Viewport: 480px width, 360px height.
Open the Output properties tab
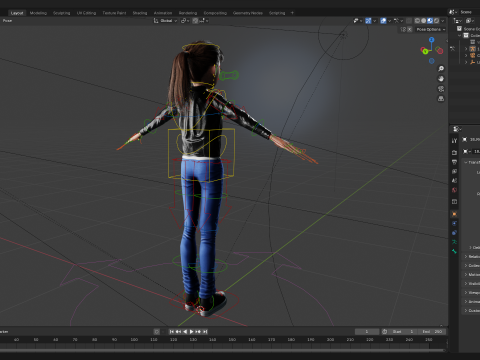pos(454,162)
